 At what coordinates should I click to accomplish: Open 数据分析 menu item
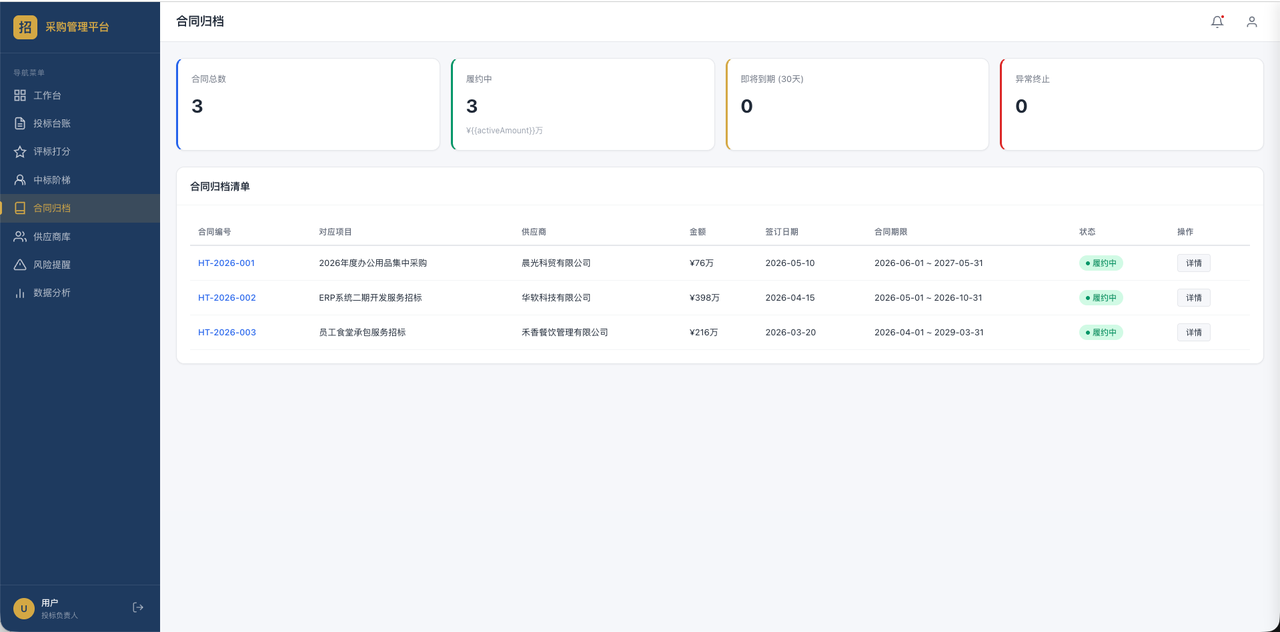(x=80, y=293)
